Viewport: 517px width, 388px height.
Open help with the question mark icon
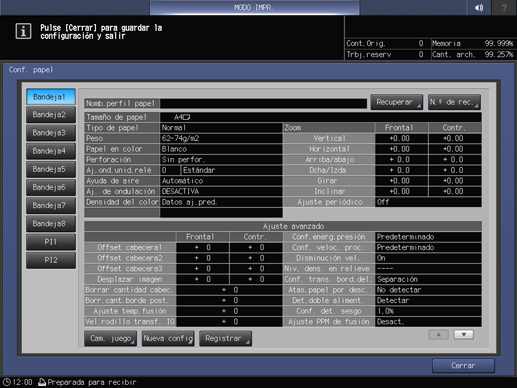click(x=504, y=7)
